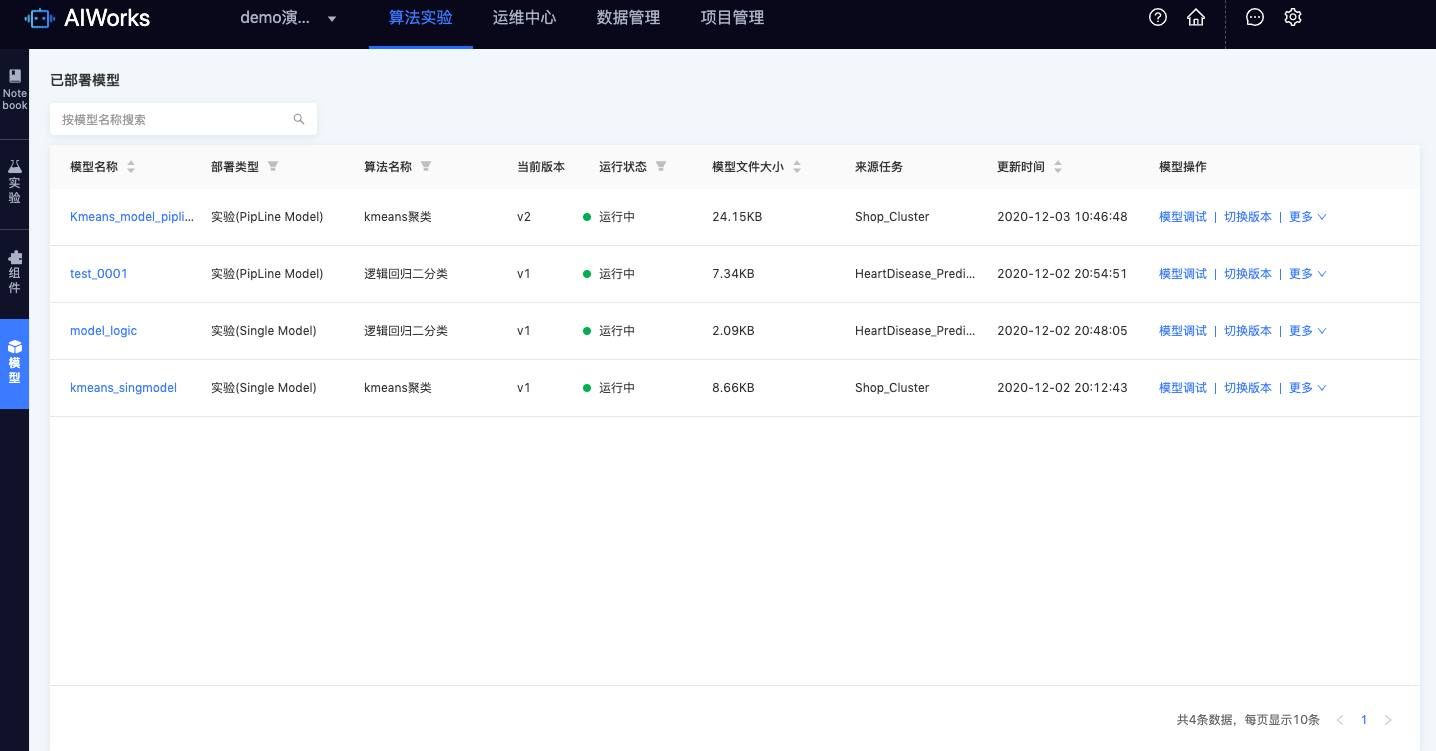This screenshot has height=751, width=1436.
Task: Click 已部署模型 page heading
Action: click(85, 80)
